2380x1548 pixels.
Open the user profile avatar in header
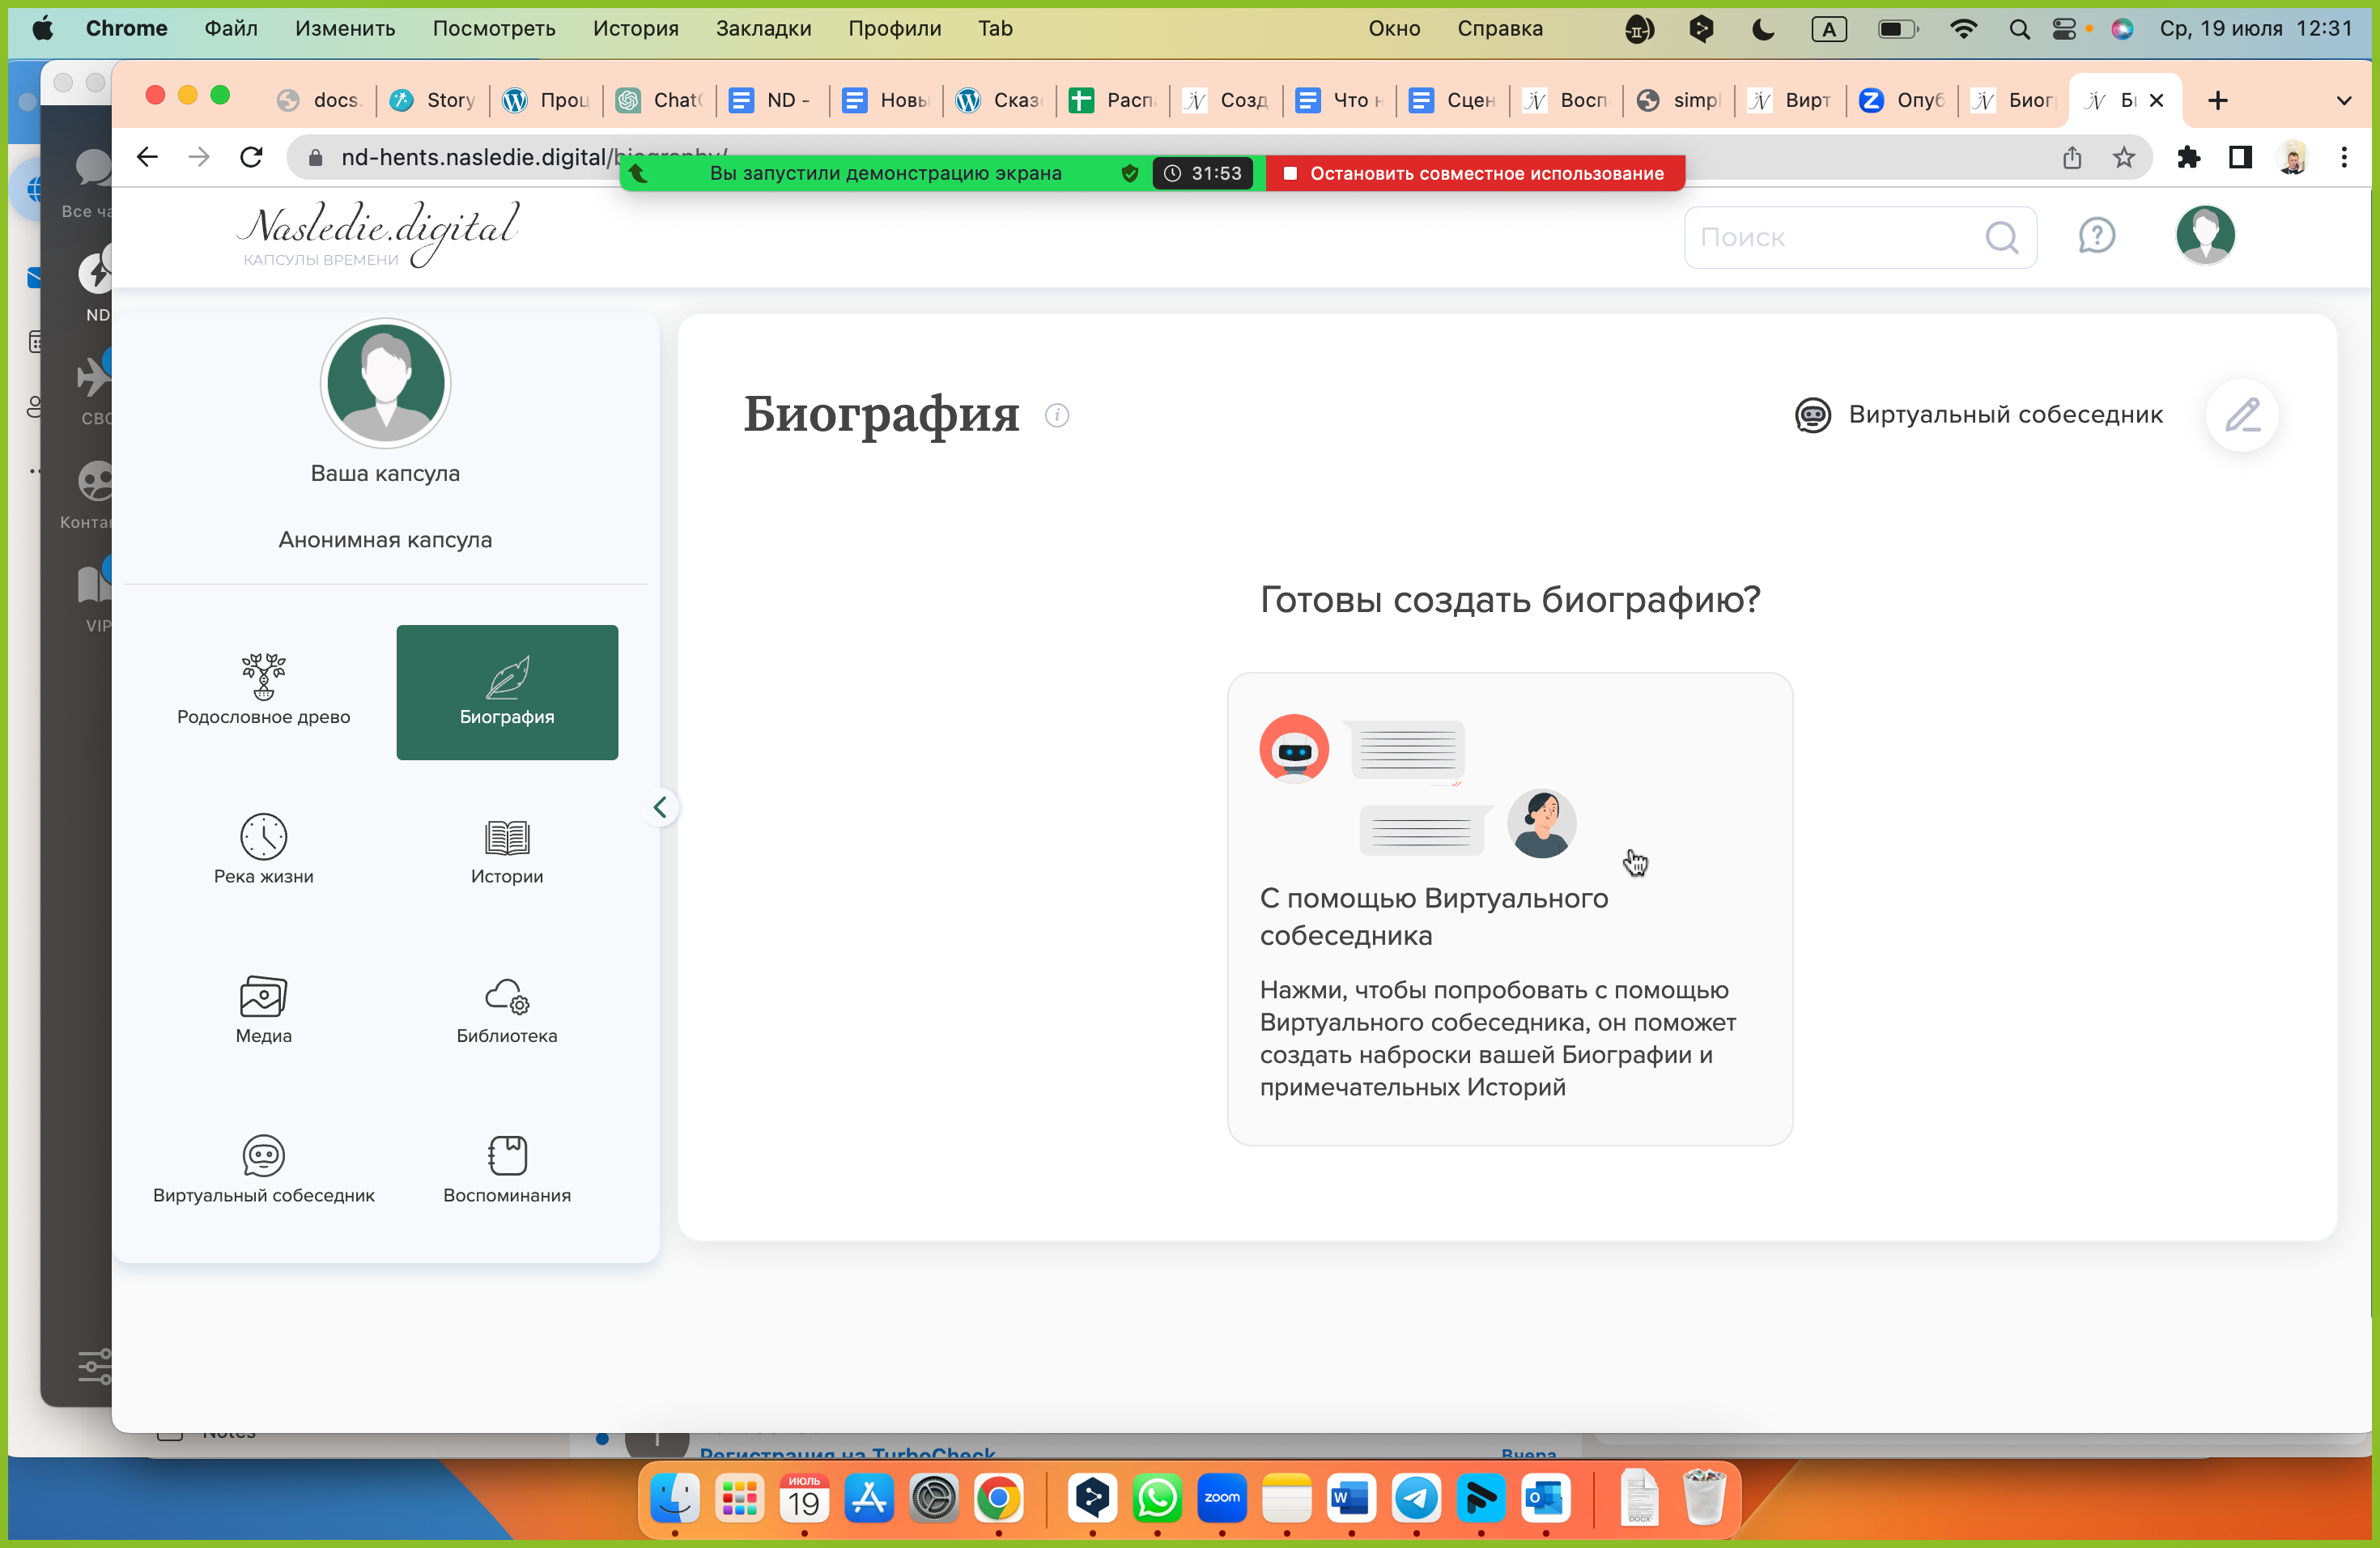(2205, 235)
